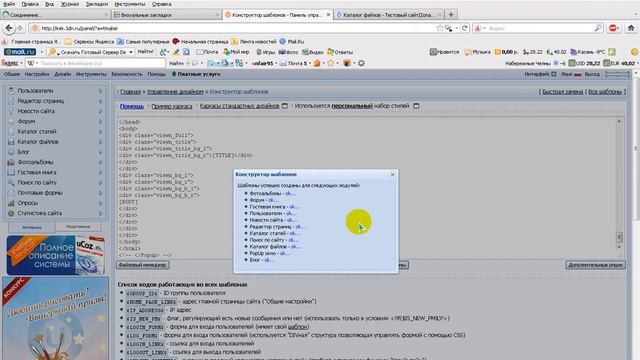Expand the Редактор страниц sidebar arrow
This screenshot has width=640, height=360.
(100, 101)
